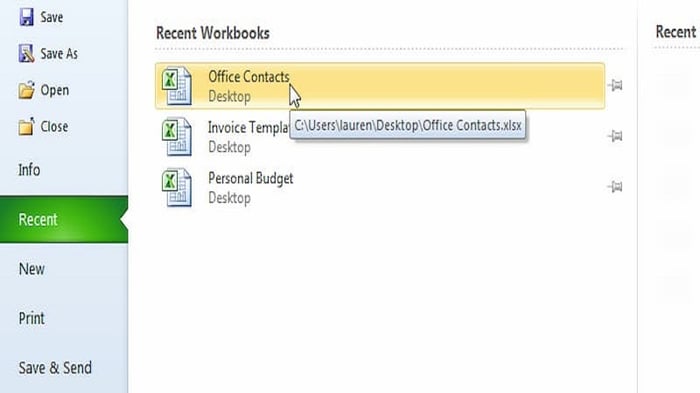700x393 pixels.
Task: Click the Close folder icon
Action: point(26,126)
